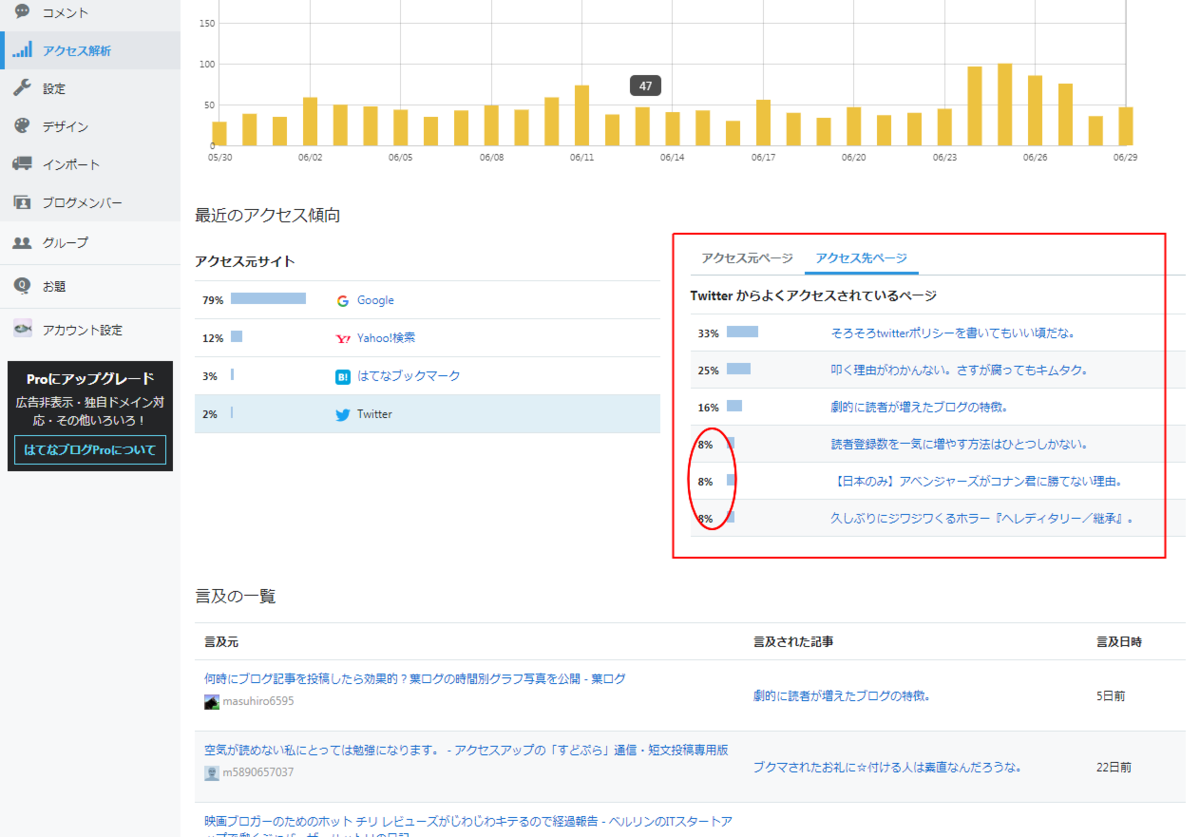The height and width of the screenshot is (837, 1200).
Task: Click the chart bar under the 47 tooltip
Action: click(x=642, y=127)
